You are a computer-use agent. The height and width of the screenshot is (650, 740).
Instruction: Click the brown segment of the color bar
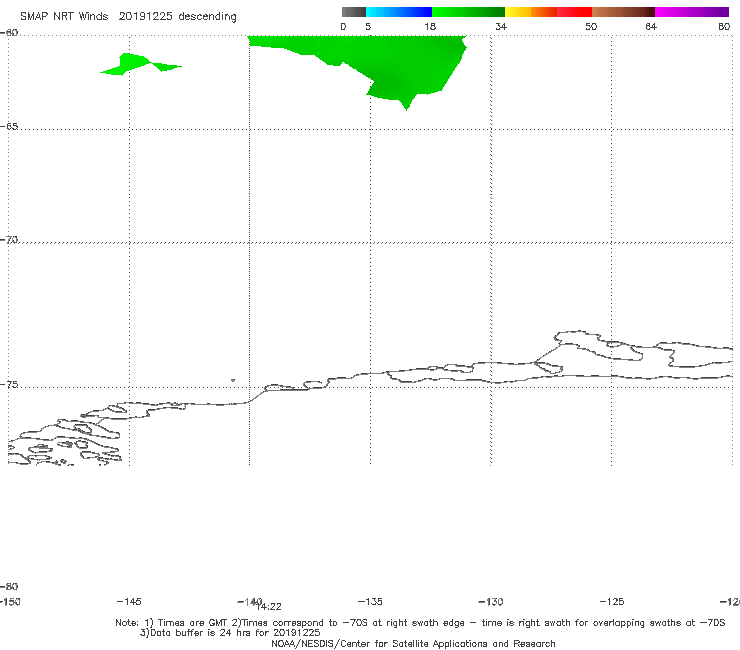pyautogui.click(x=623, y=12)
